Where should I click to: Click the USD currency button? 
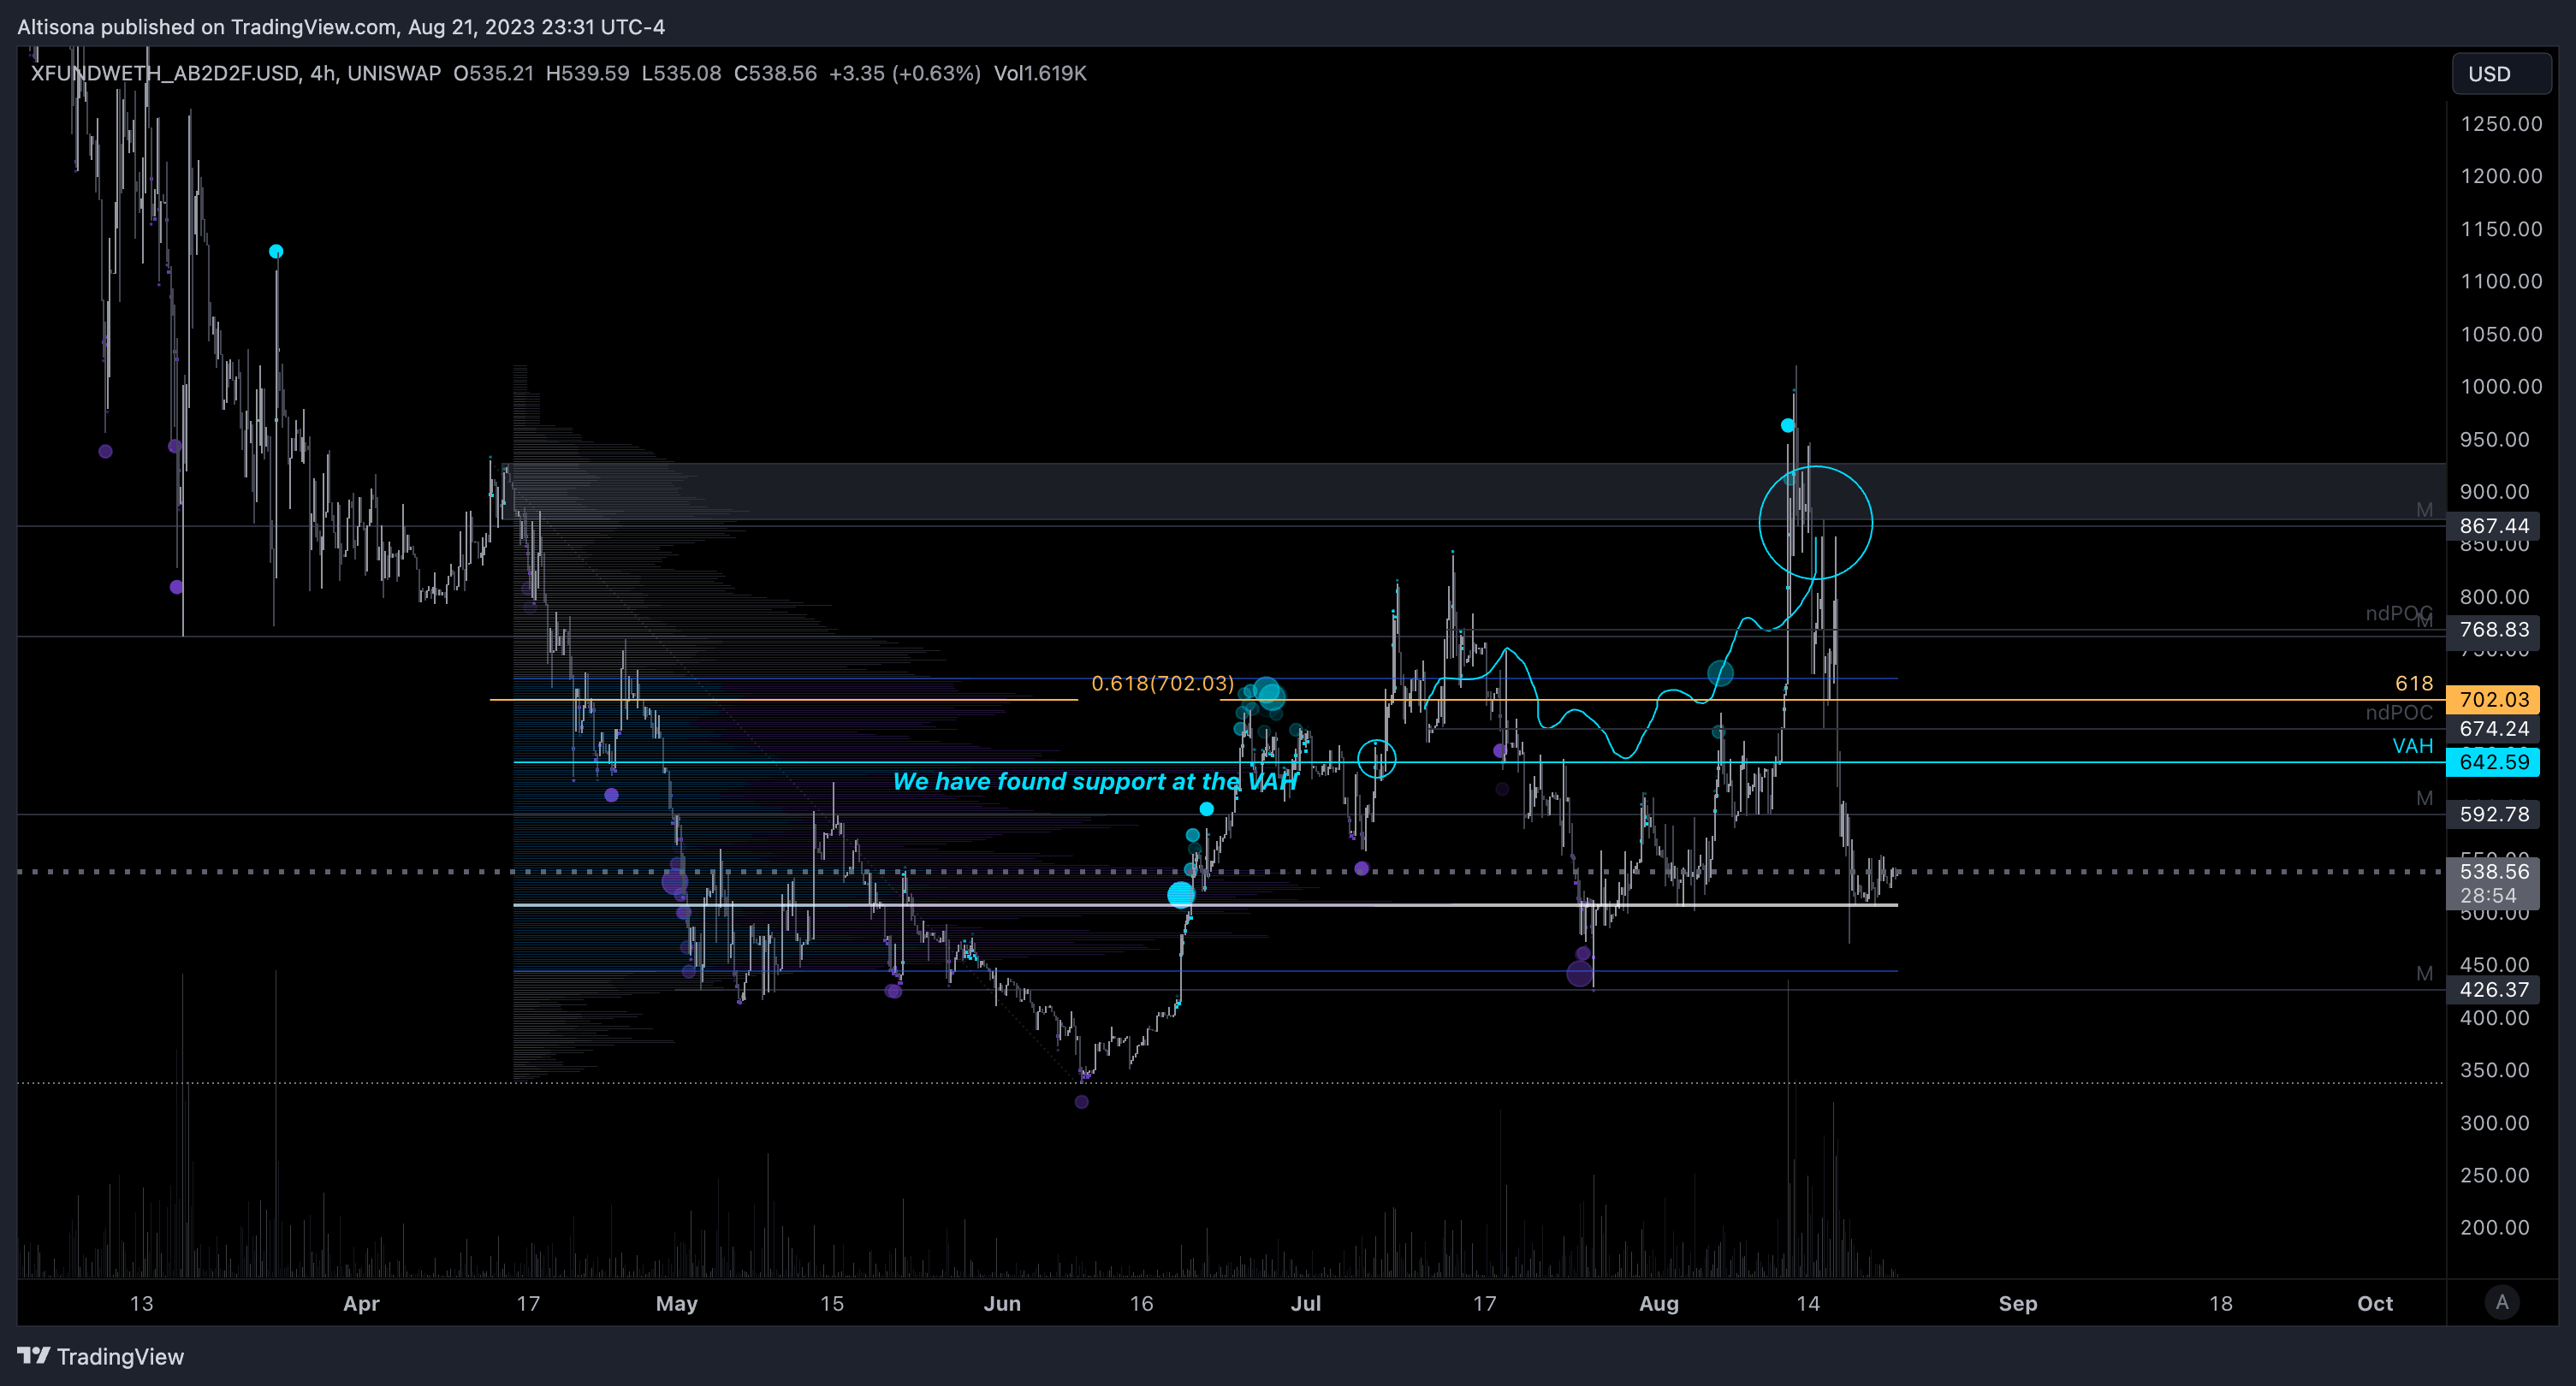[2500, 74]
